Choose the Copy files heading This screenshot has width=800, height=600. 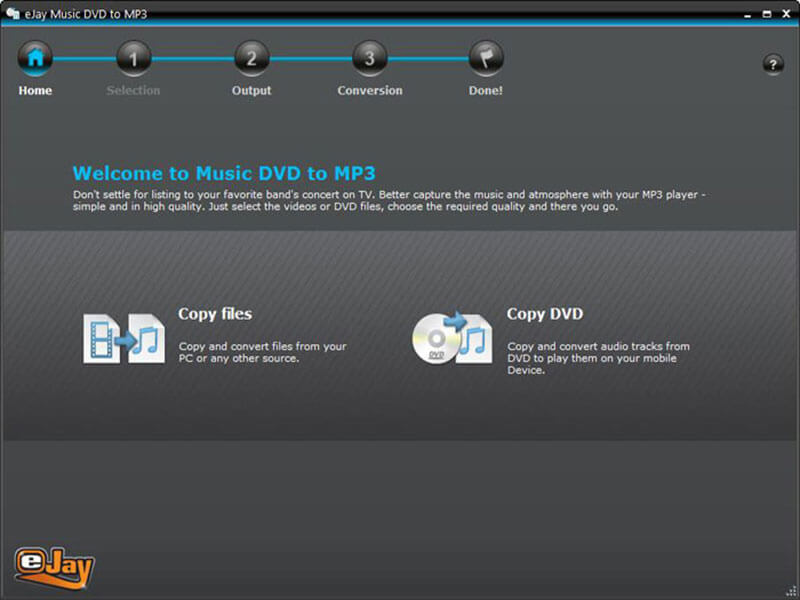point(215,314)
